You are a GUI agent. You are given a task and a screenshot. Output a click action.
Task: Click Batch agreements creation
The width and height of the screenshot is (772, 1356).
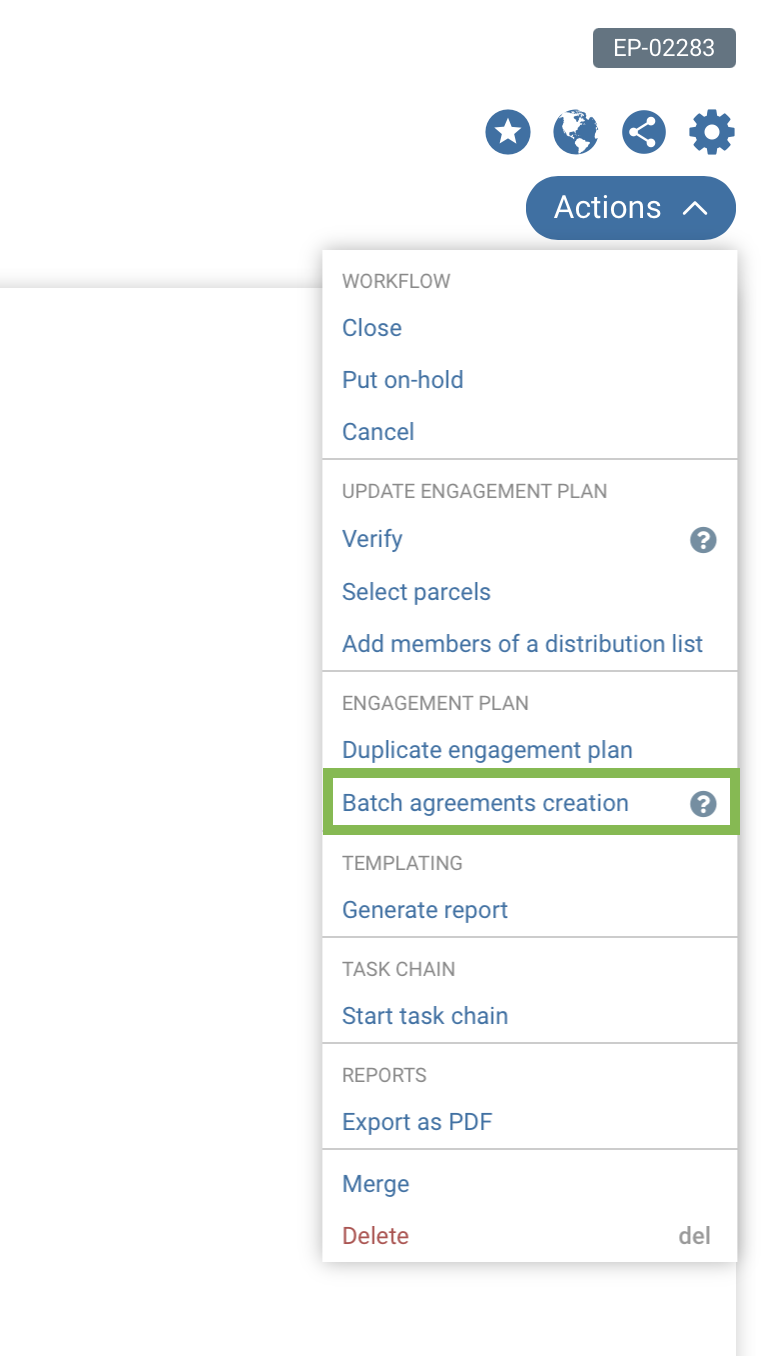(485, 803)
